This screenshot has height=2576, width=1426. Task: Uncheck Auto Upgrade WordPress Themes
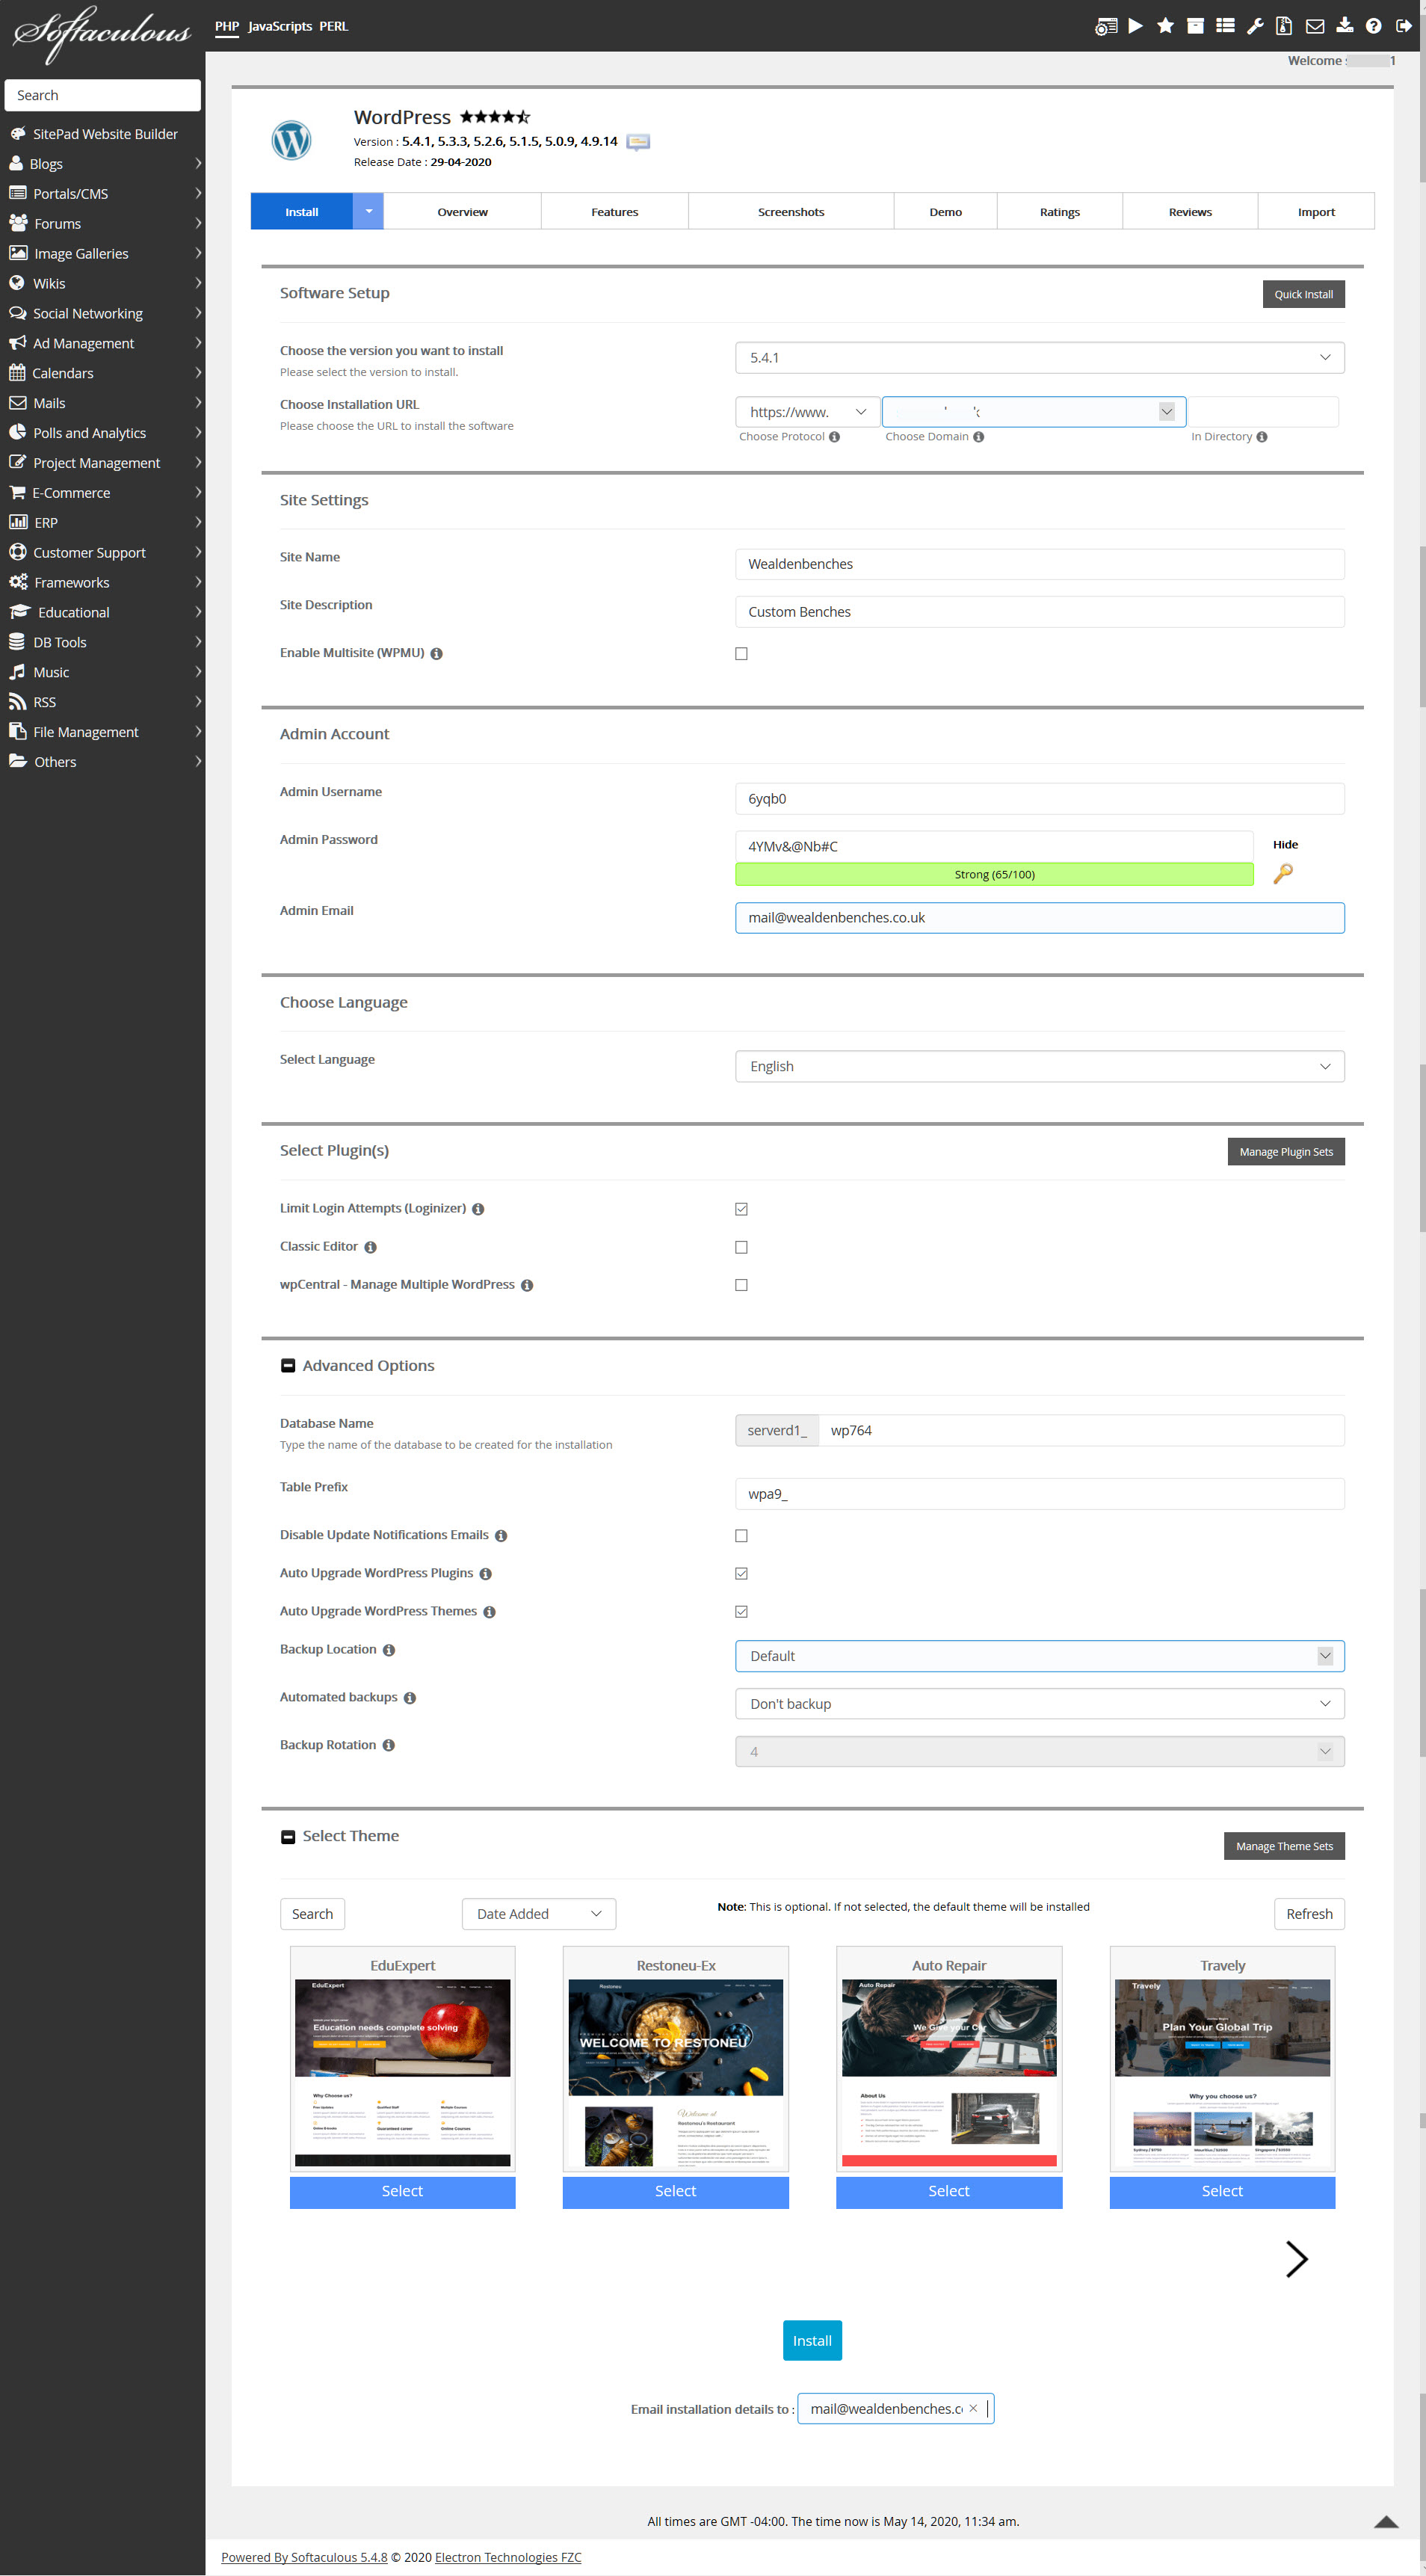(741, 1611)
